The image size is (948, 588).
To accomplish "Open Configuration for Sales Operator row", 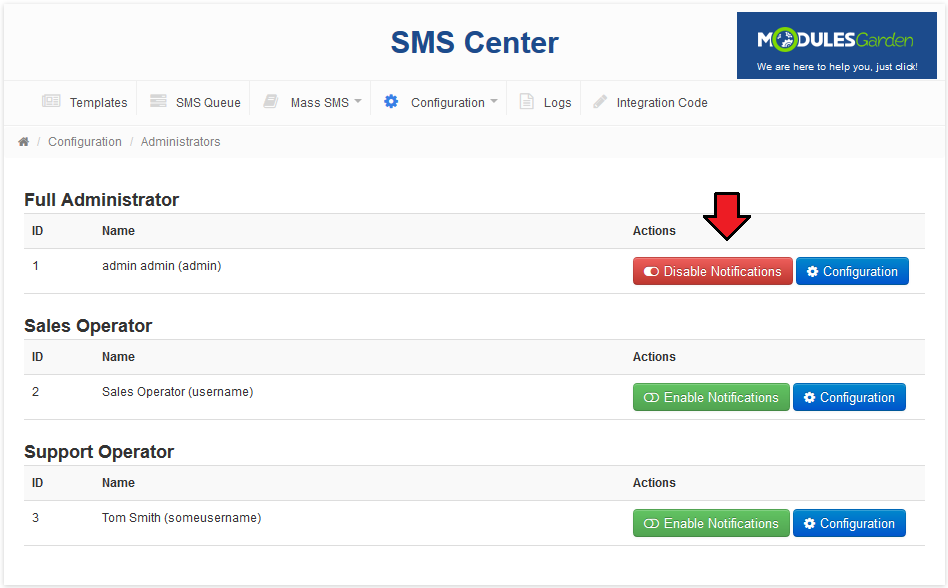I will point(849,397).
